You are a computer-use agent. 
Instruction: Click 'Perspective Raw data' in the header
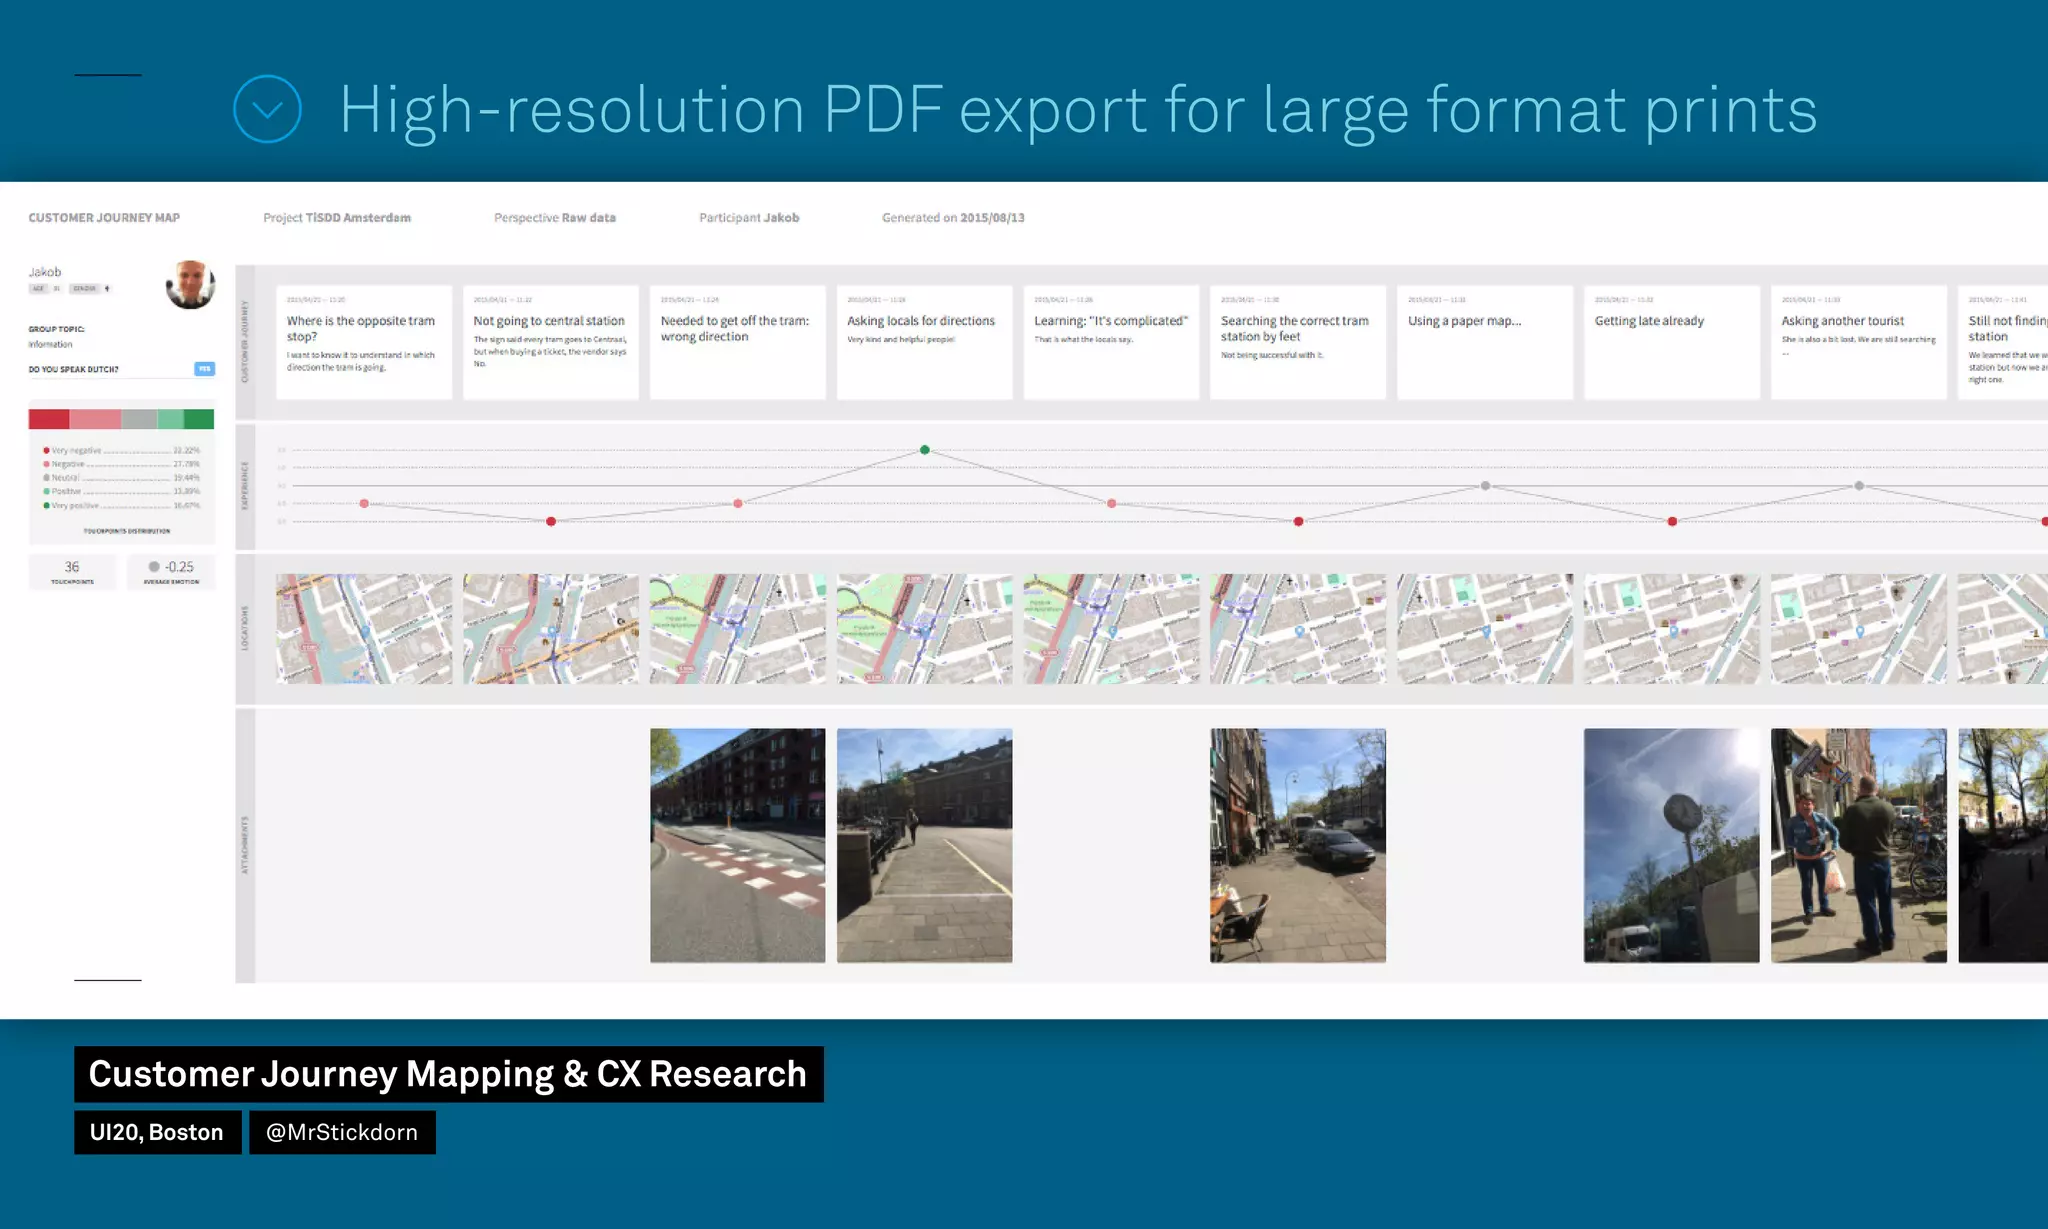click(x=555, y=218)
